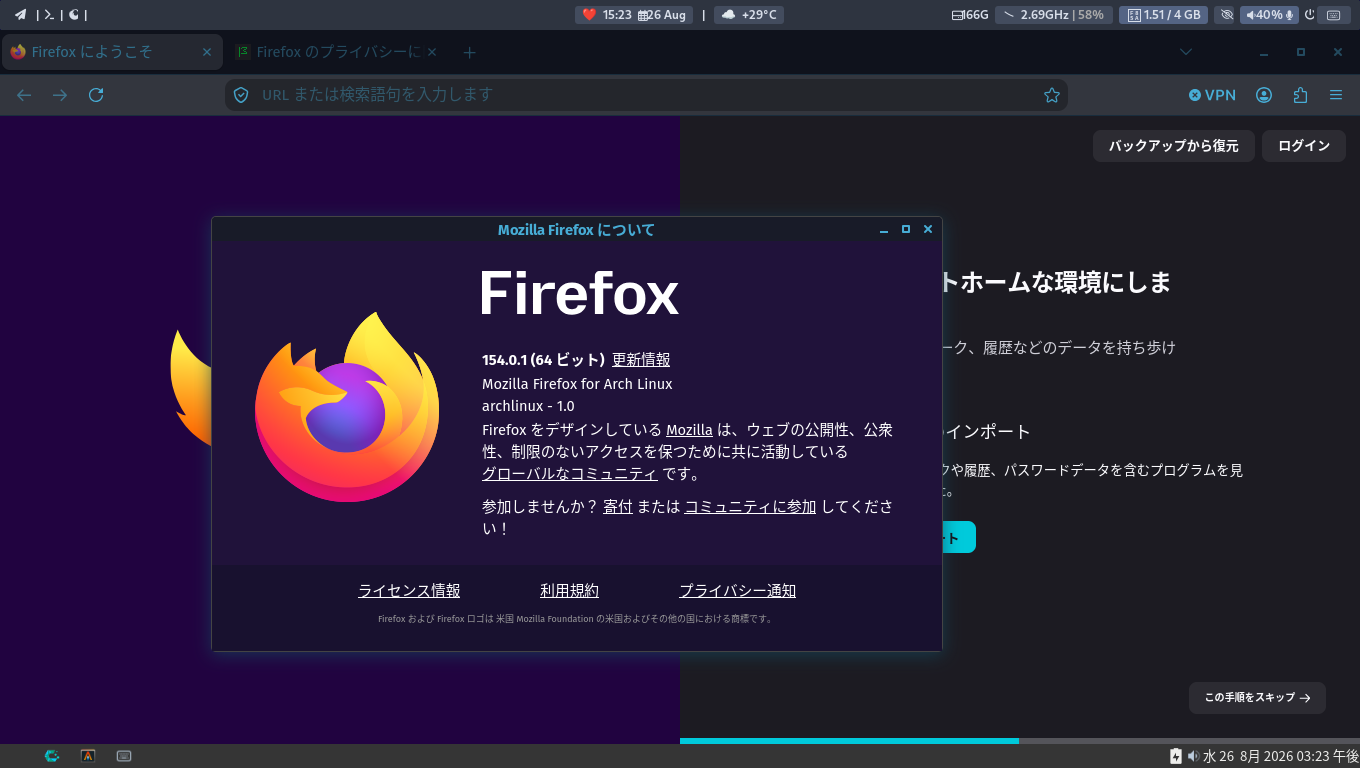Click the battery charging icon in the bottom tray

1176,756
